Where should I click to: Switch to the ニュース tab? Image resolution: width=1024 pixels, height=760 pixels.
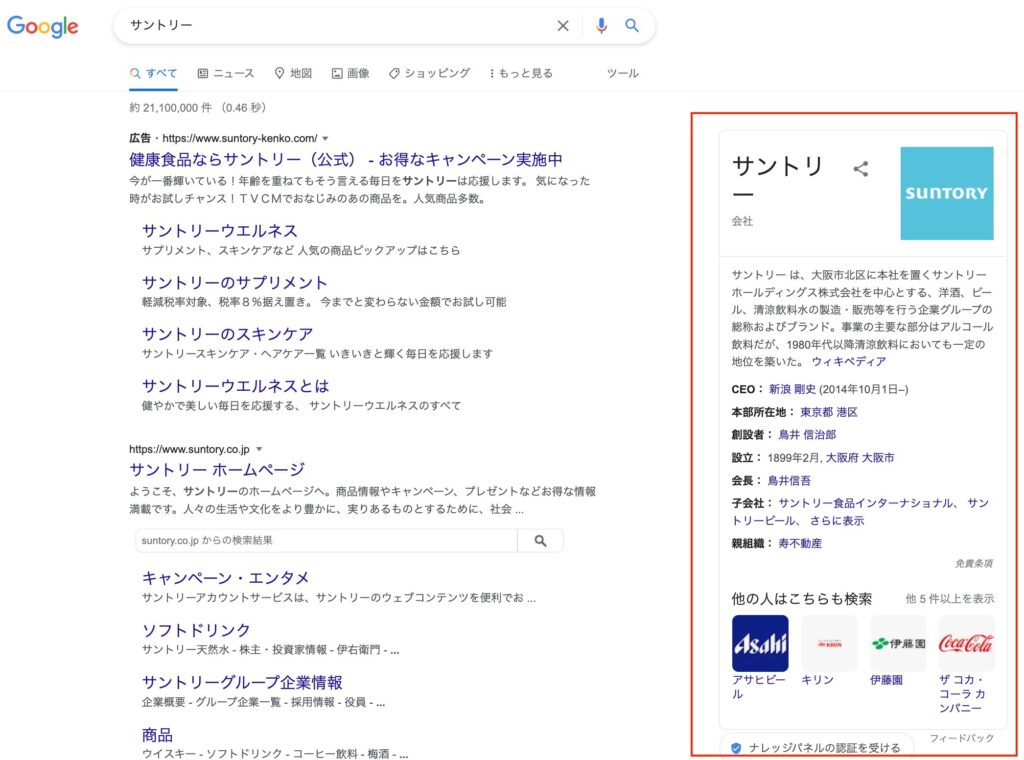[226, 73]
